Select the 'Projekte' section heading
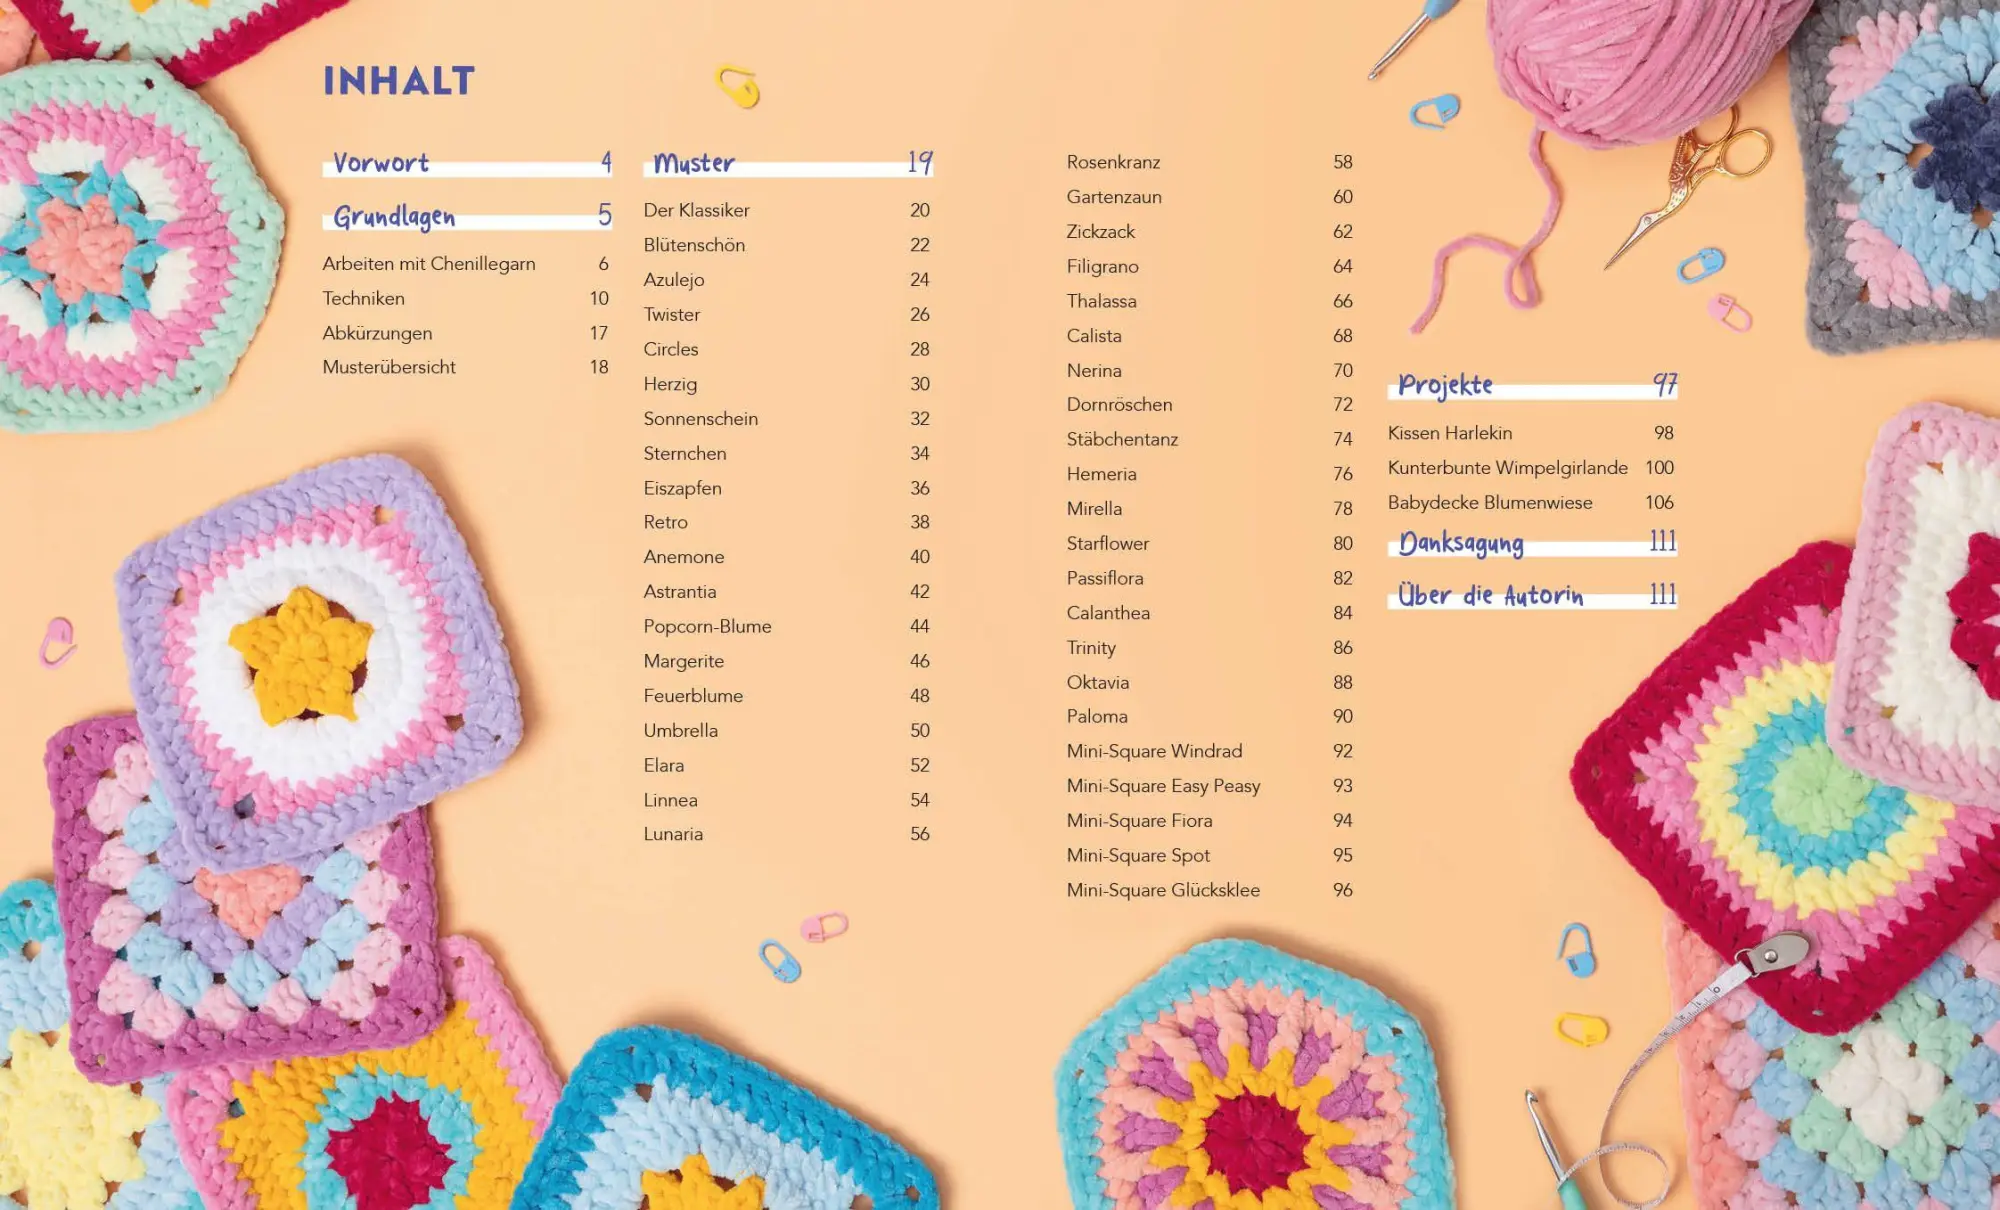This screenshot has width=2000, height=1210. click(1445, 385)
